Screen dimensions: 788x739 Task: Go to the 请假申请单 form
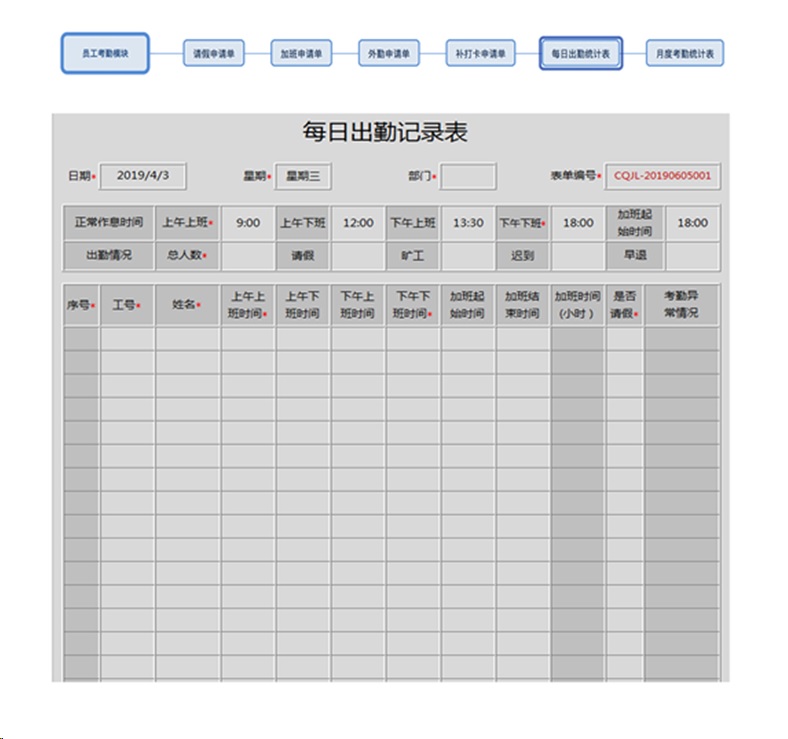click(214, 53)
